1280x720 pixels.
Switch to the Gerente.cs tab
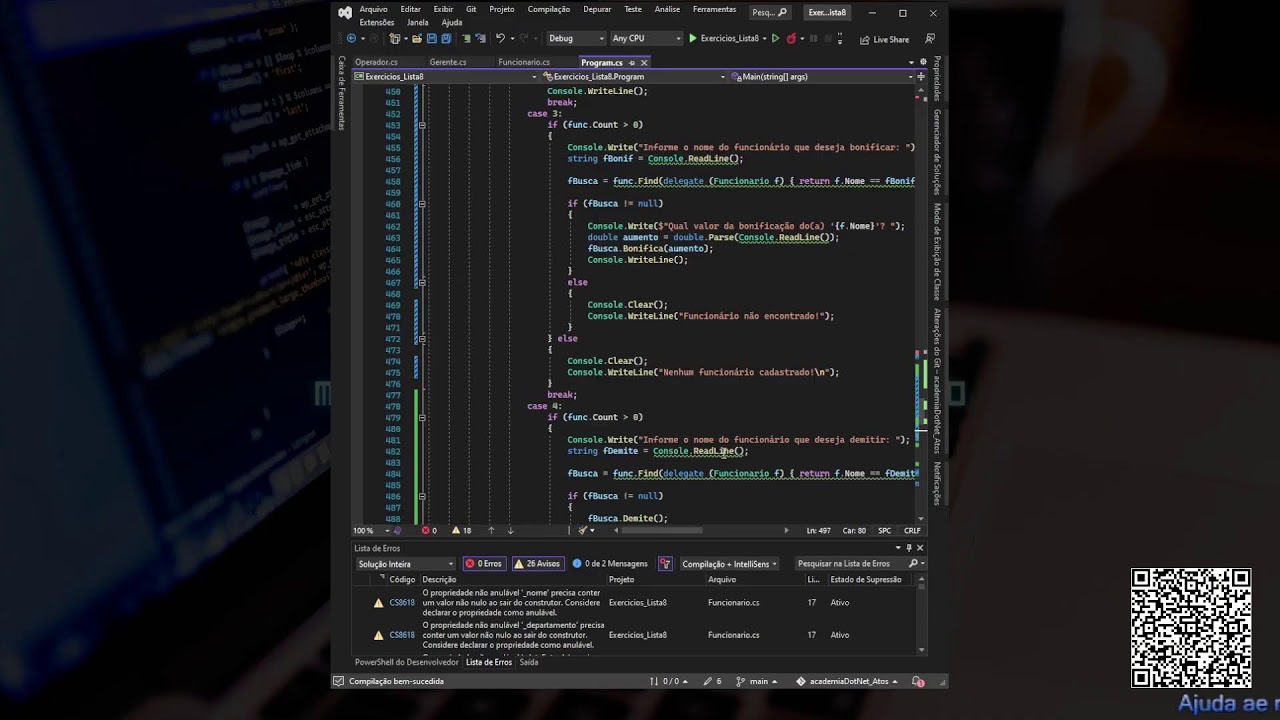(x=447, y=62)
